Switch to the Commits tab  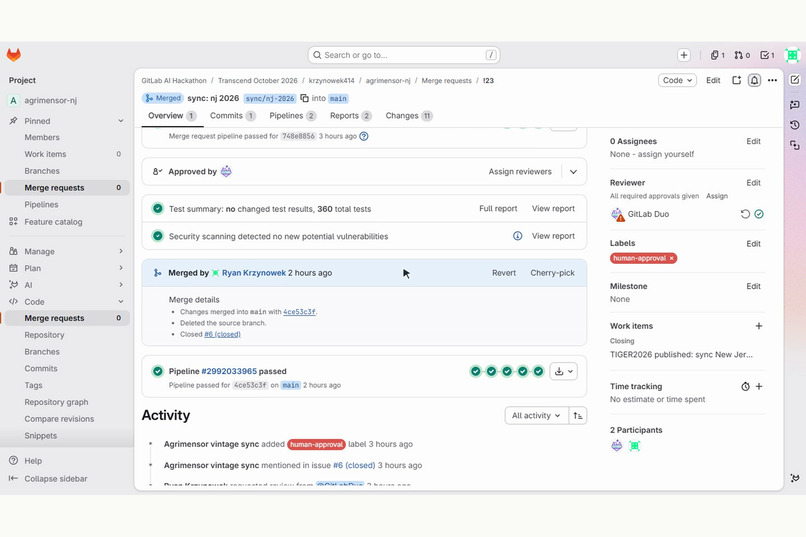pos(233,116)
